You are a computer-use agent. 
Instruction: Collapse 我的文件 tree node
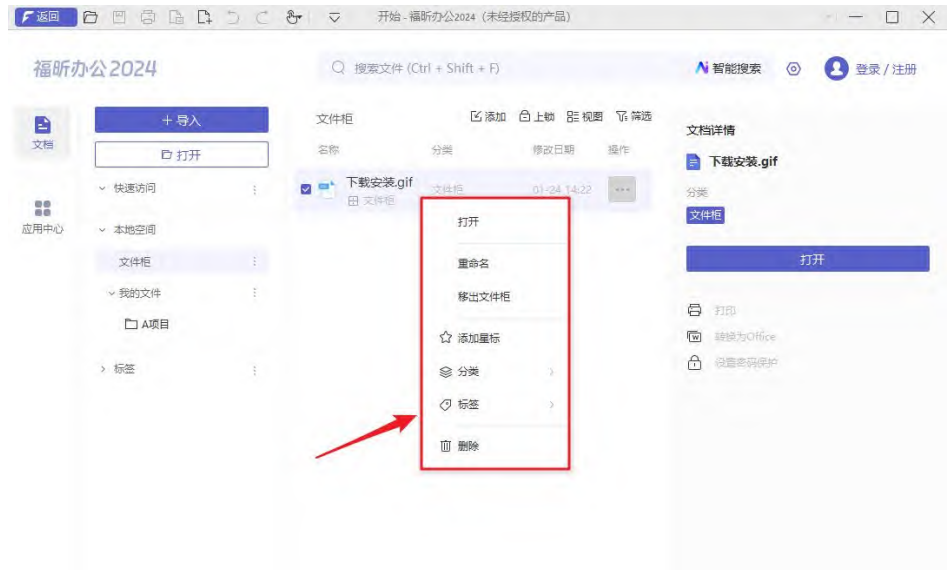point(112,293)
